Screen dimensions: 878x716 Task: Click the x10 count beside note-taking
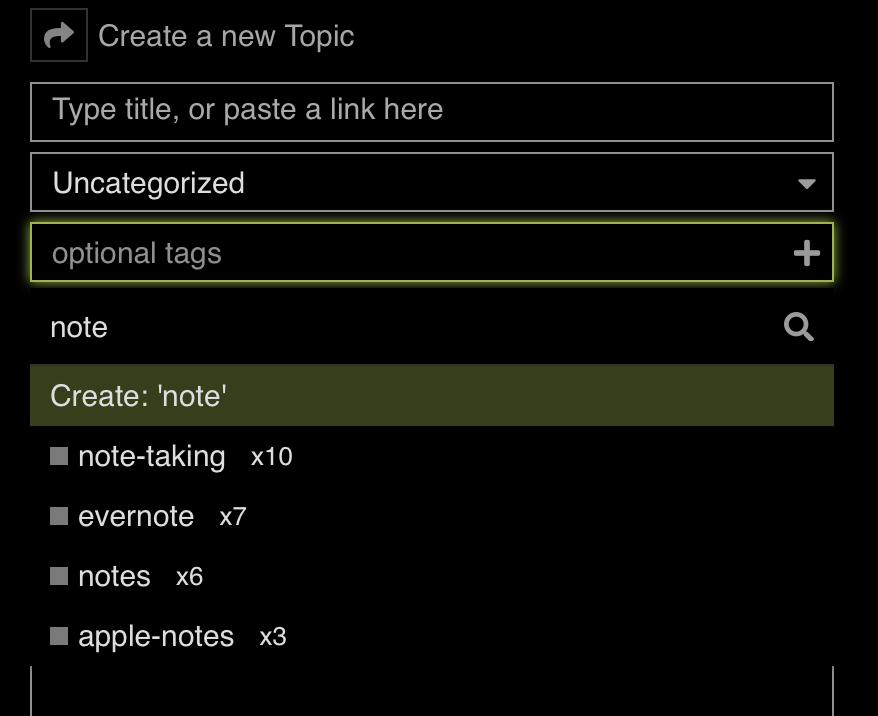(272, 457)
